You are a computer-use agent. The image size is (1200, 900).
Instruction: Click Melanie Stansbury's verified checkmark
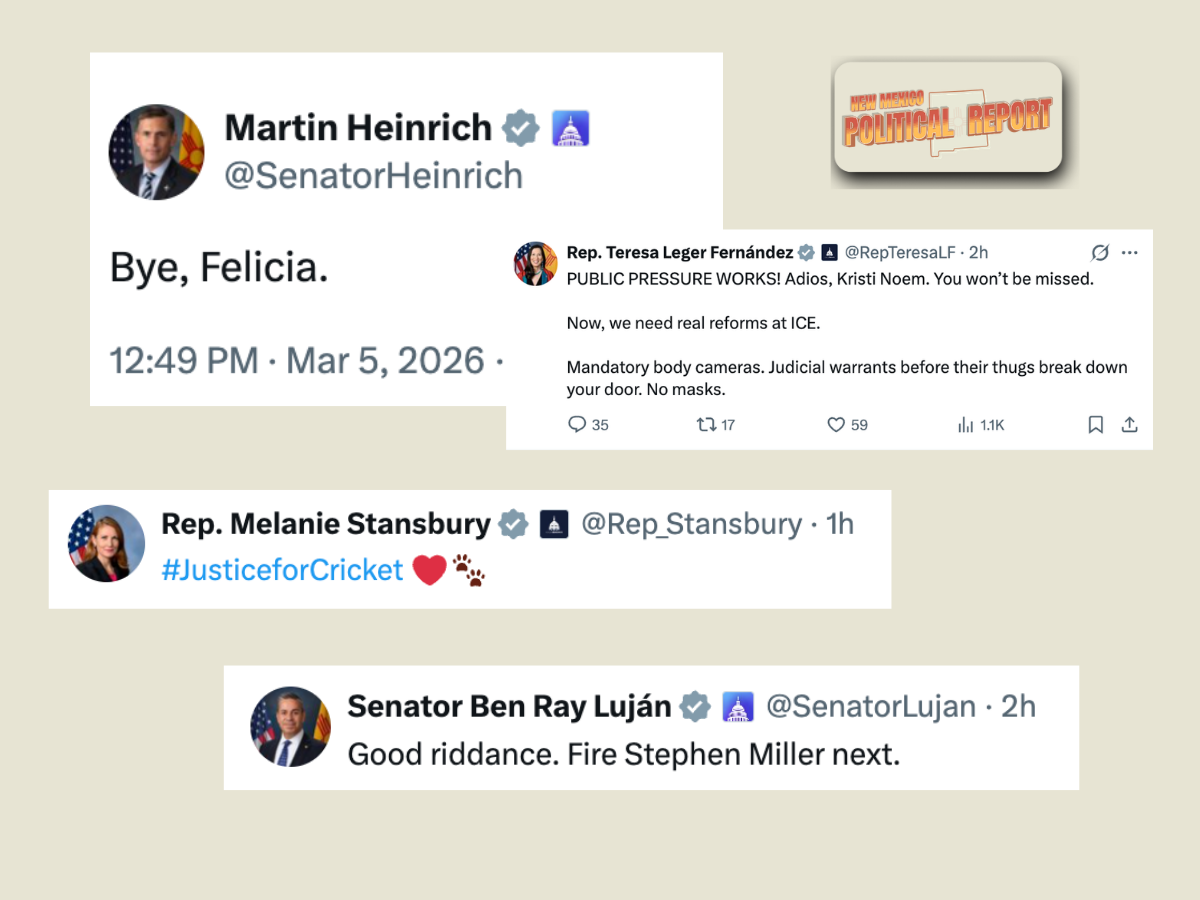[x=513, y=523]
